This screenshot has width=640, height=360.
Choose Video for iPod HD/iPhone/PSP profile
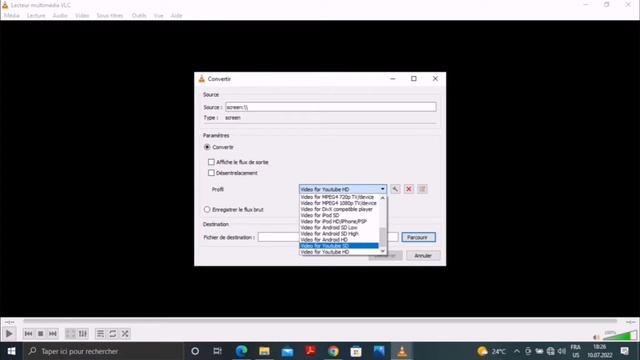[339, 221]
